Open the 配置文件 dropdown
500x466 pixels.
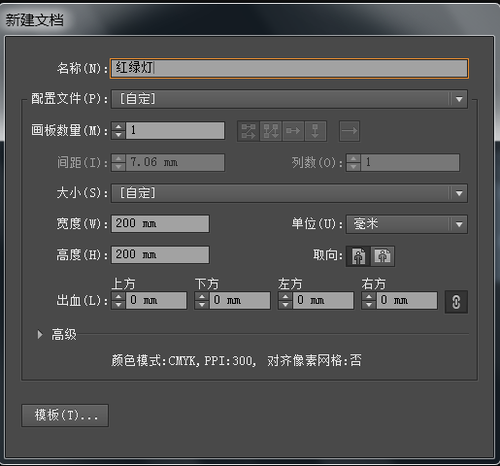pyautogui.click(x=289, y=99)
